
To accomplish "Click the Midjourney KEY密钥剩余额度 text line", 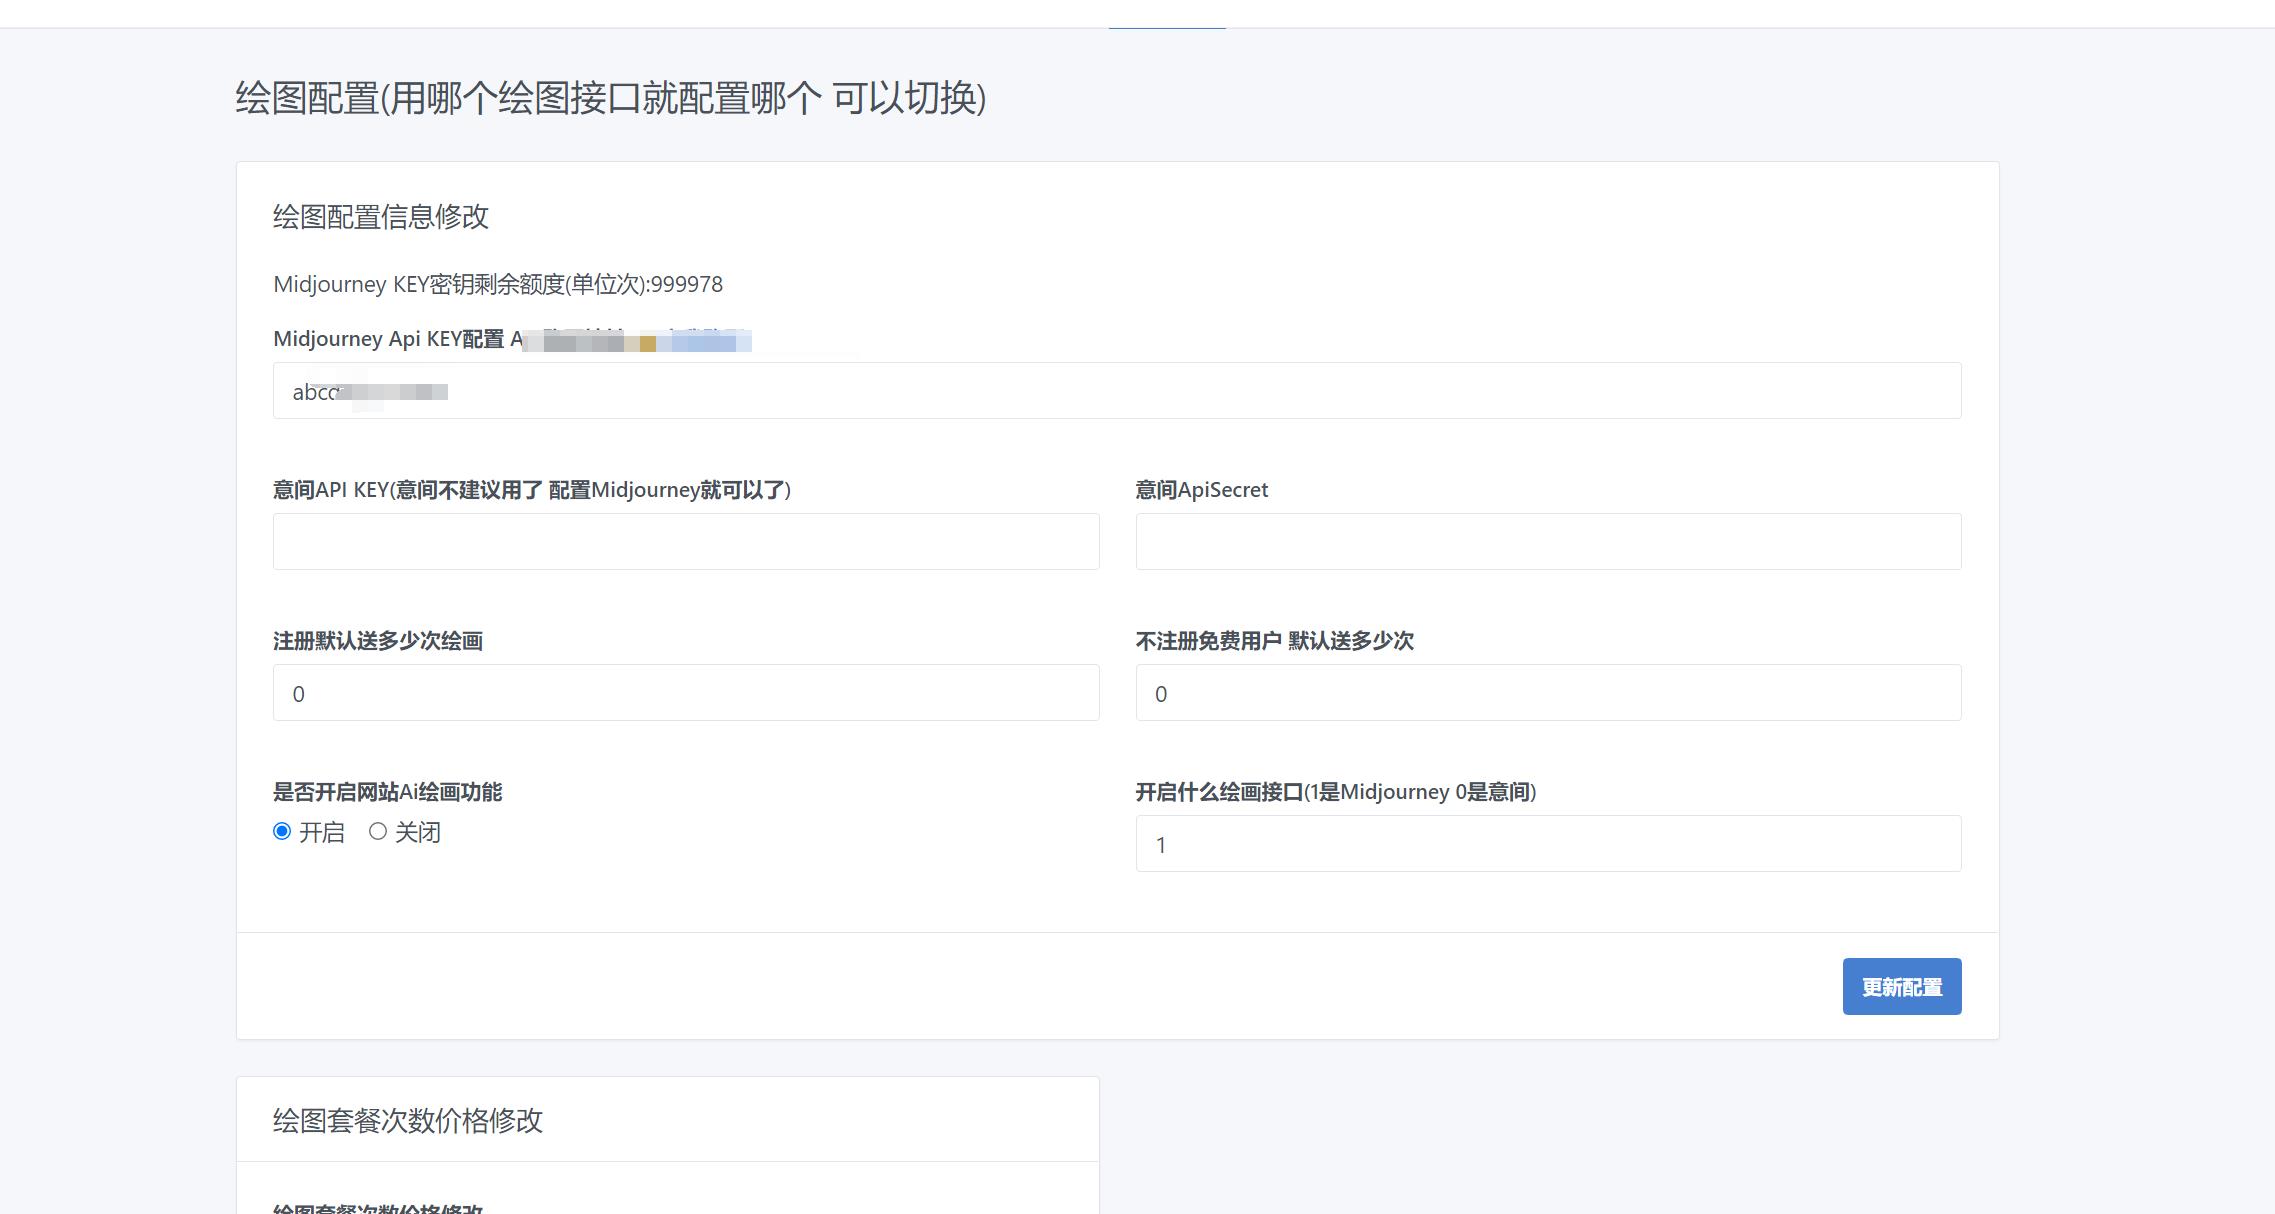I will (497, 285).
